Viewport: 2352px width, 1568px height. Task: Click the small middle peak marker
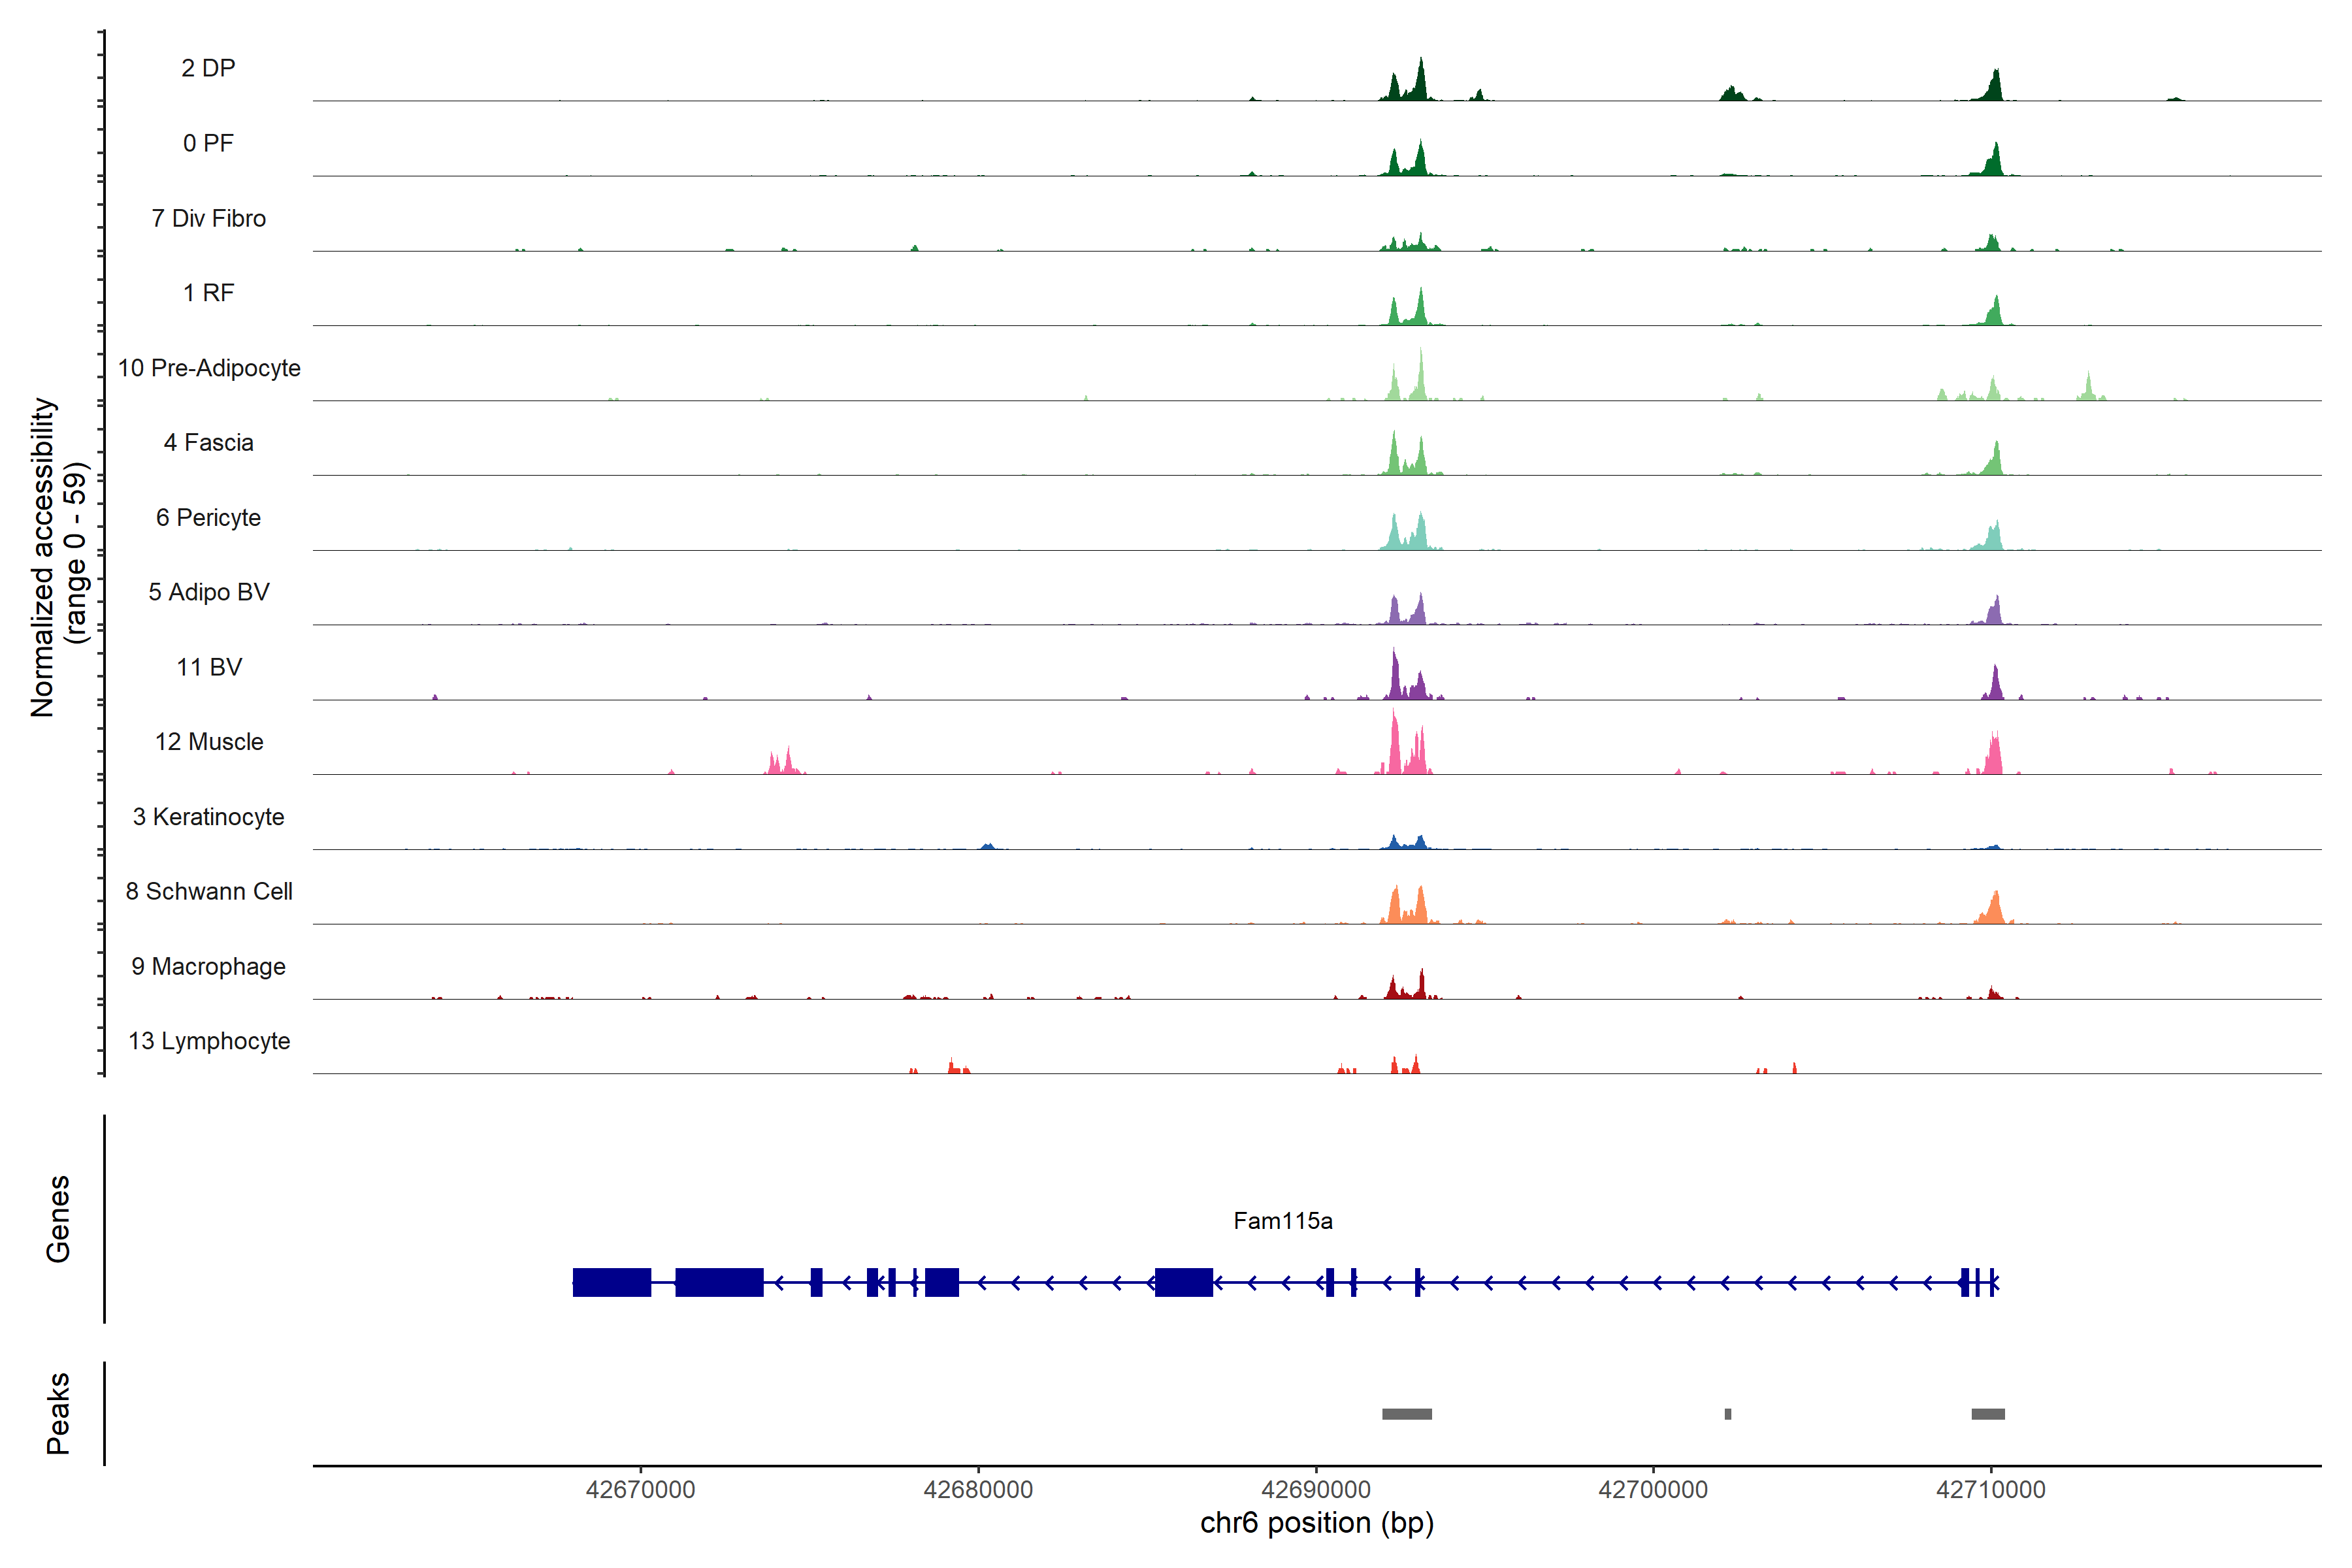point(1728,1414)
